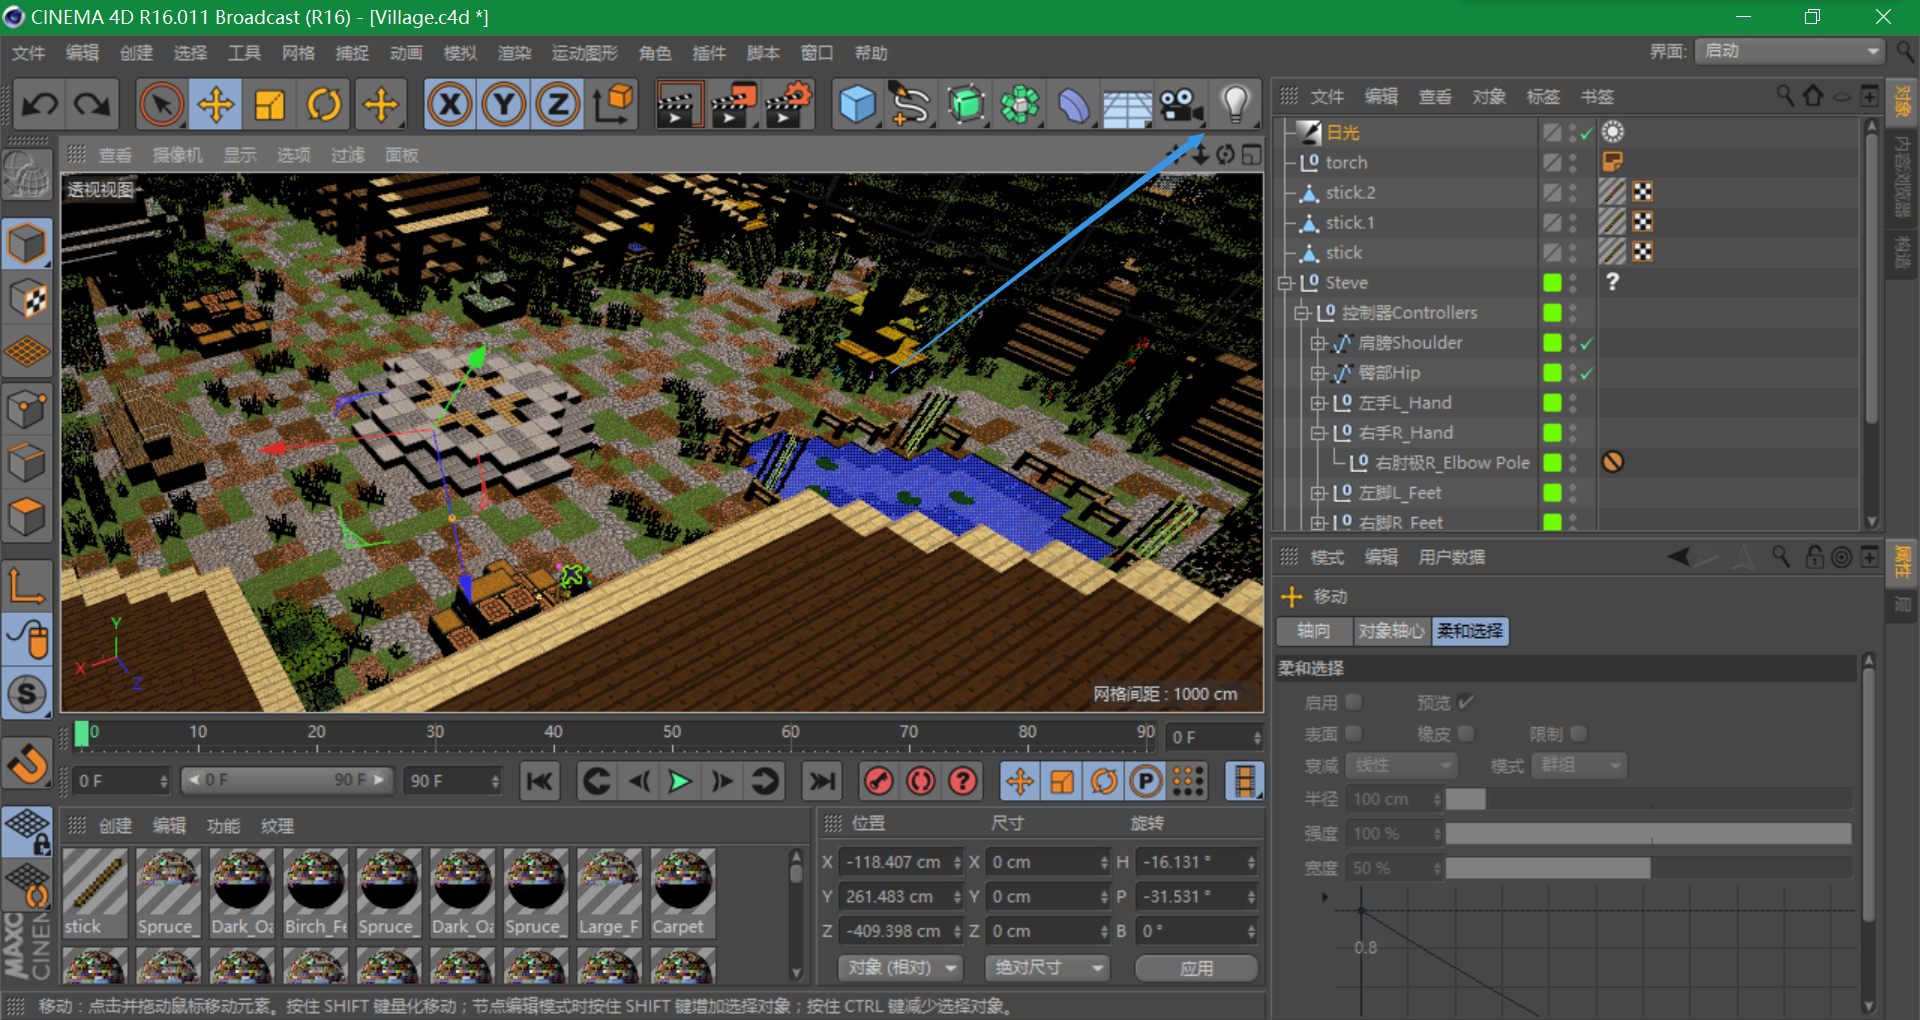The image size is (1920, 1020).
Task: Select the Live Selection tool
Action: tap(162, 104)
